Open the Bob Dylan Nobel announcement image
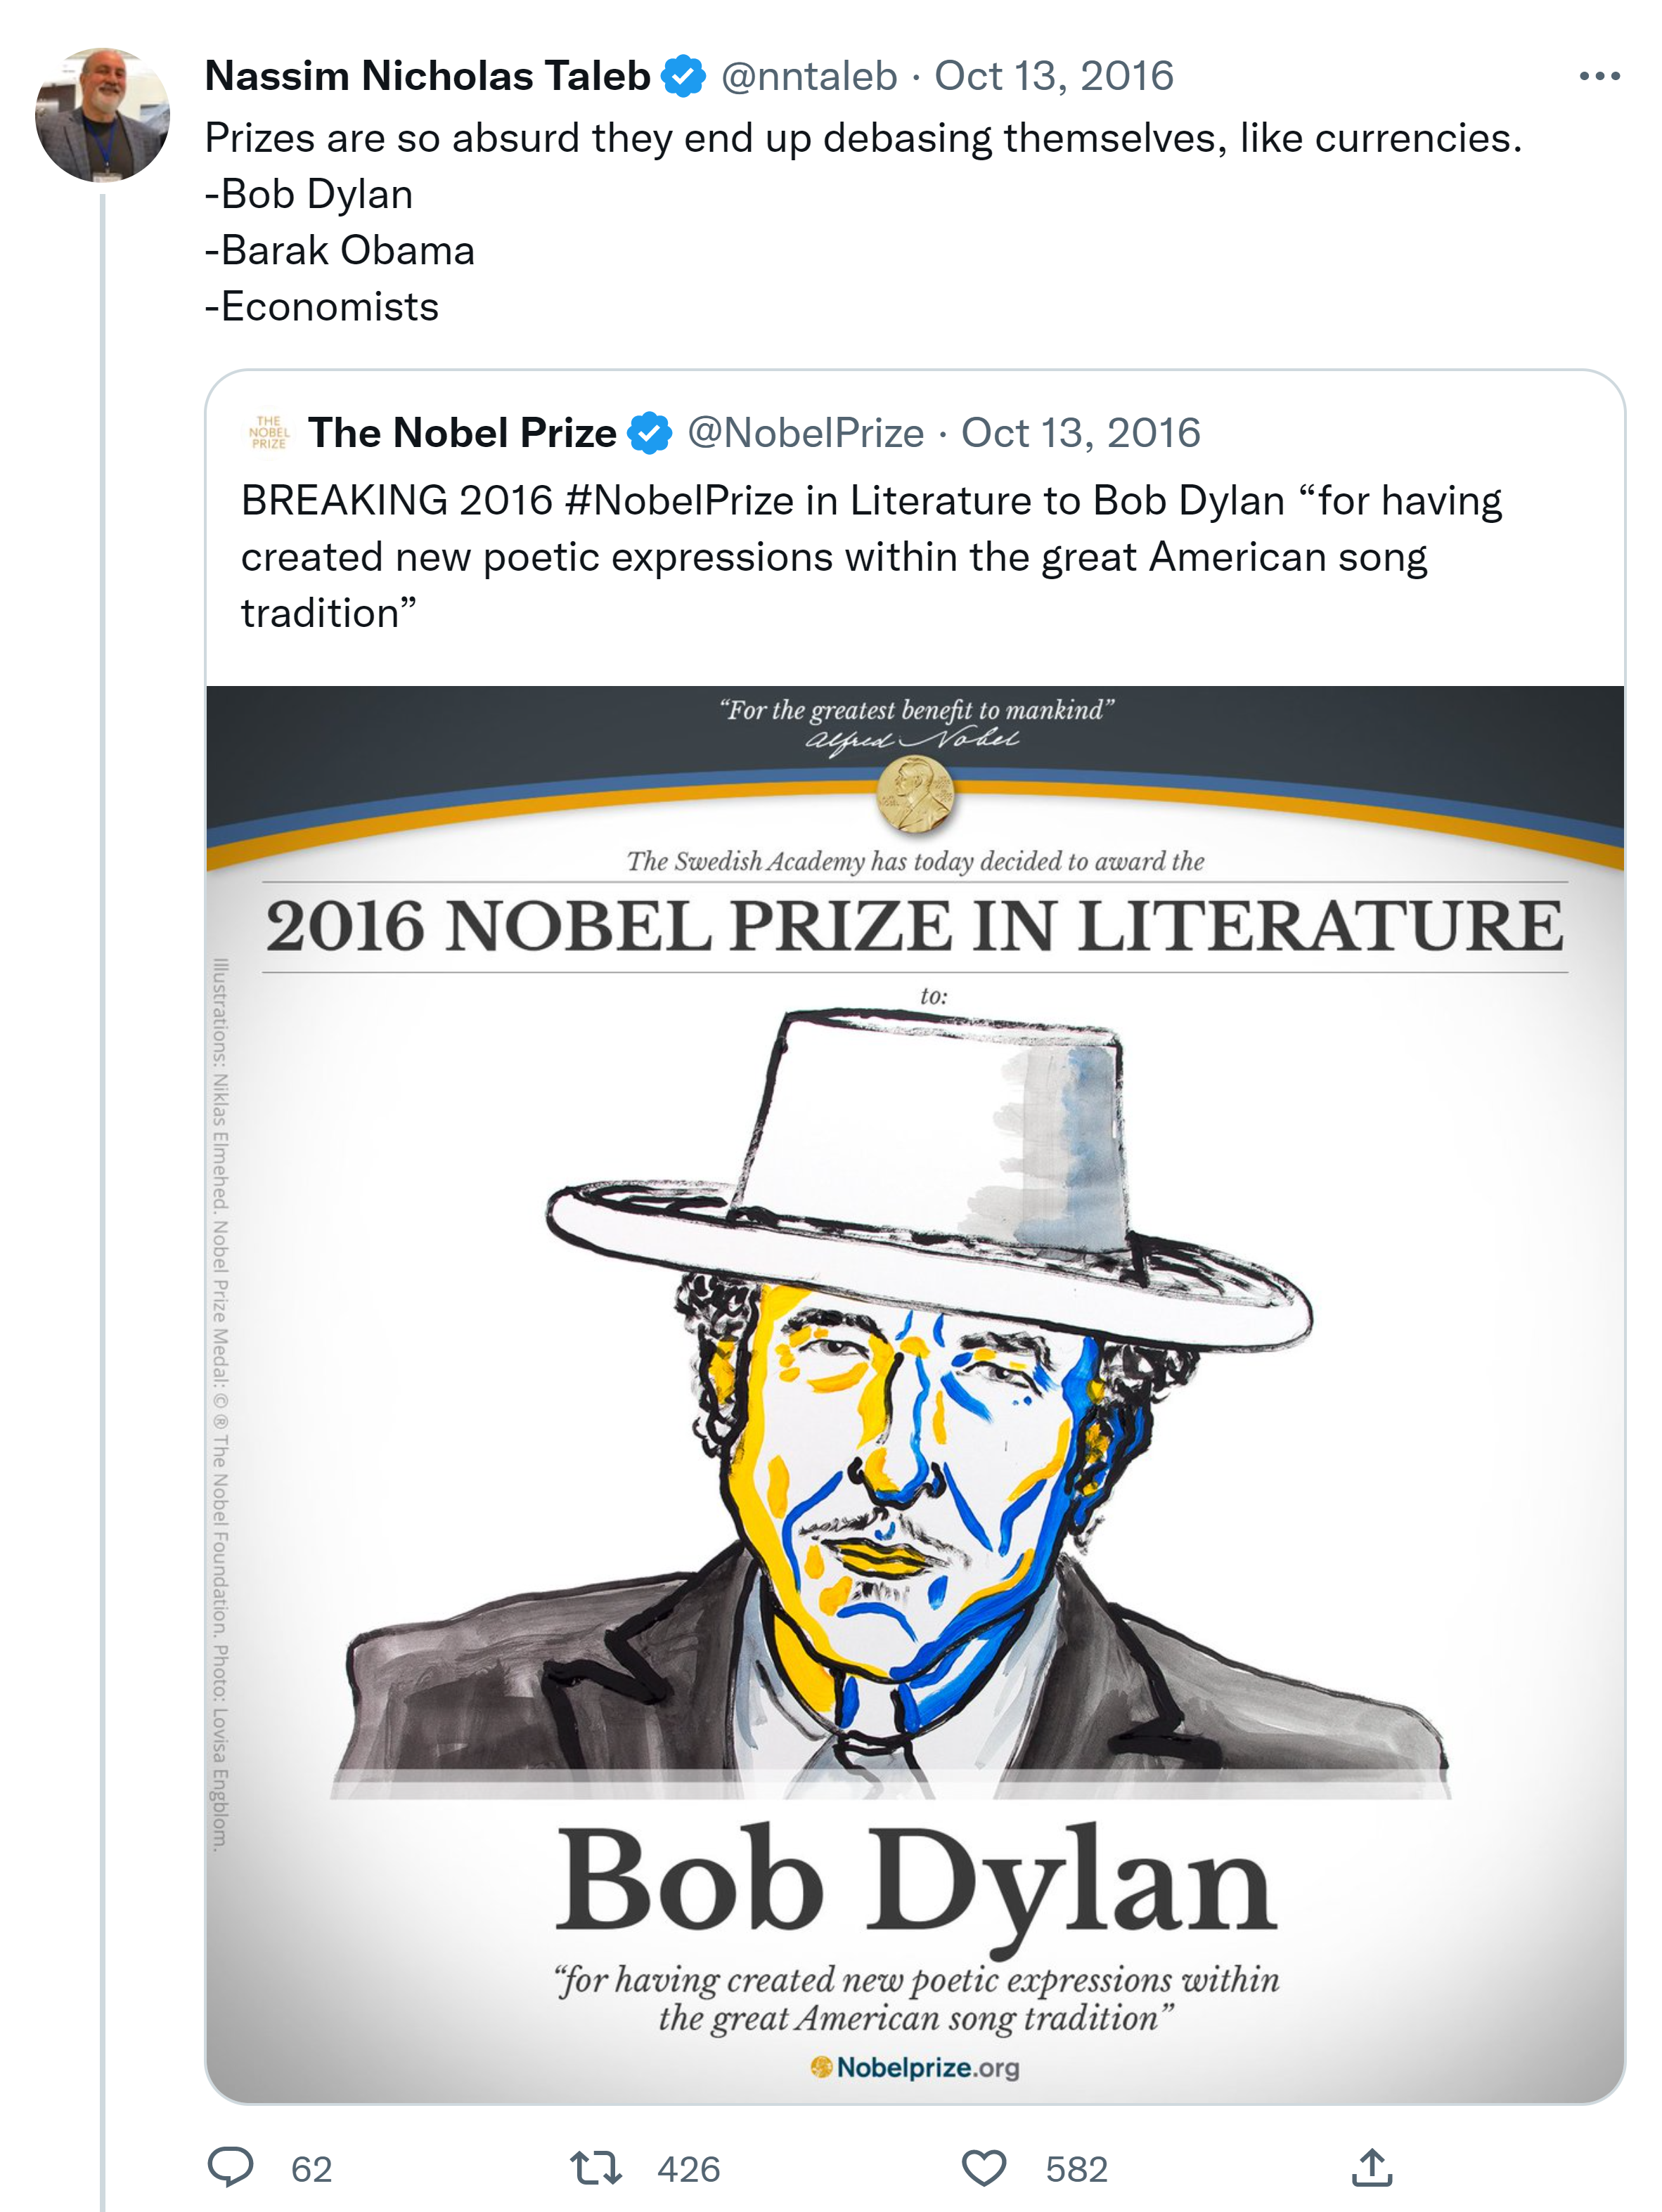The width and height of the screenshot is (1662, 2212). (x=914, y=1392)
